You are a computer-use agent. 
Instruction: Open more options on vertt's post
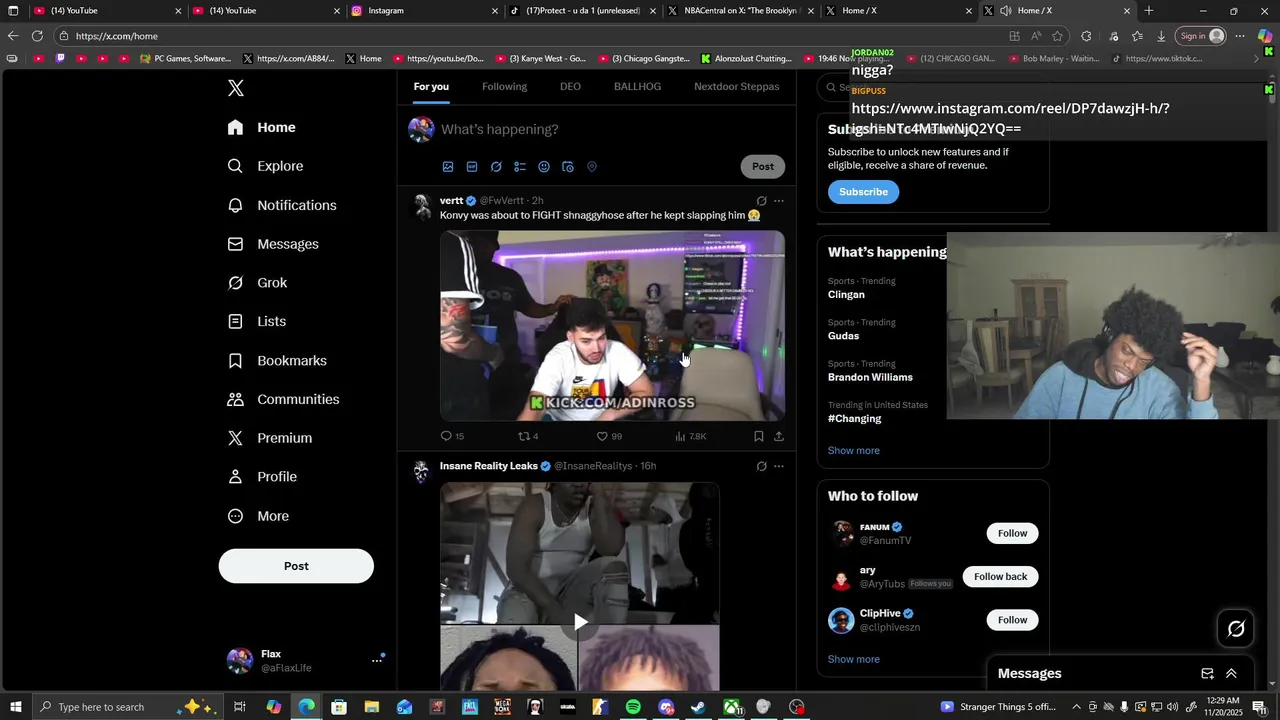[x=779, y=201]
